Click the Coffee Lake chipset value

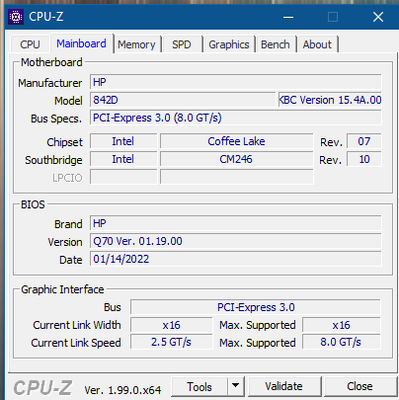click(x=236, y=141)
